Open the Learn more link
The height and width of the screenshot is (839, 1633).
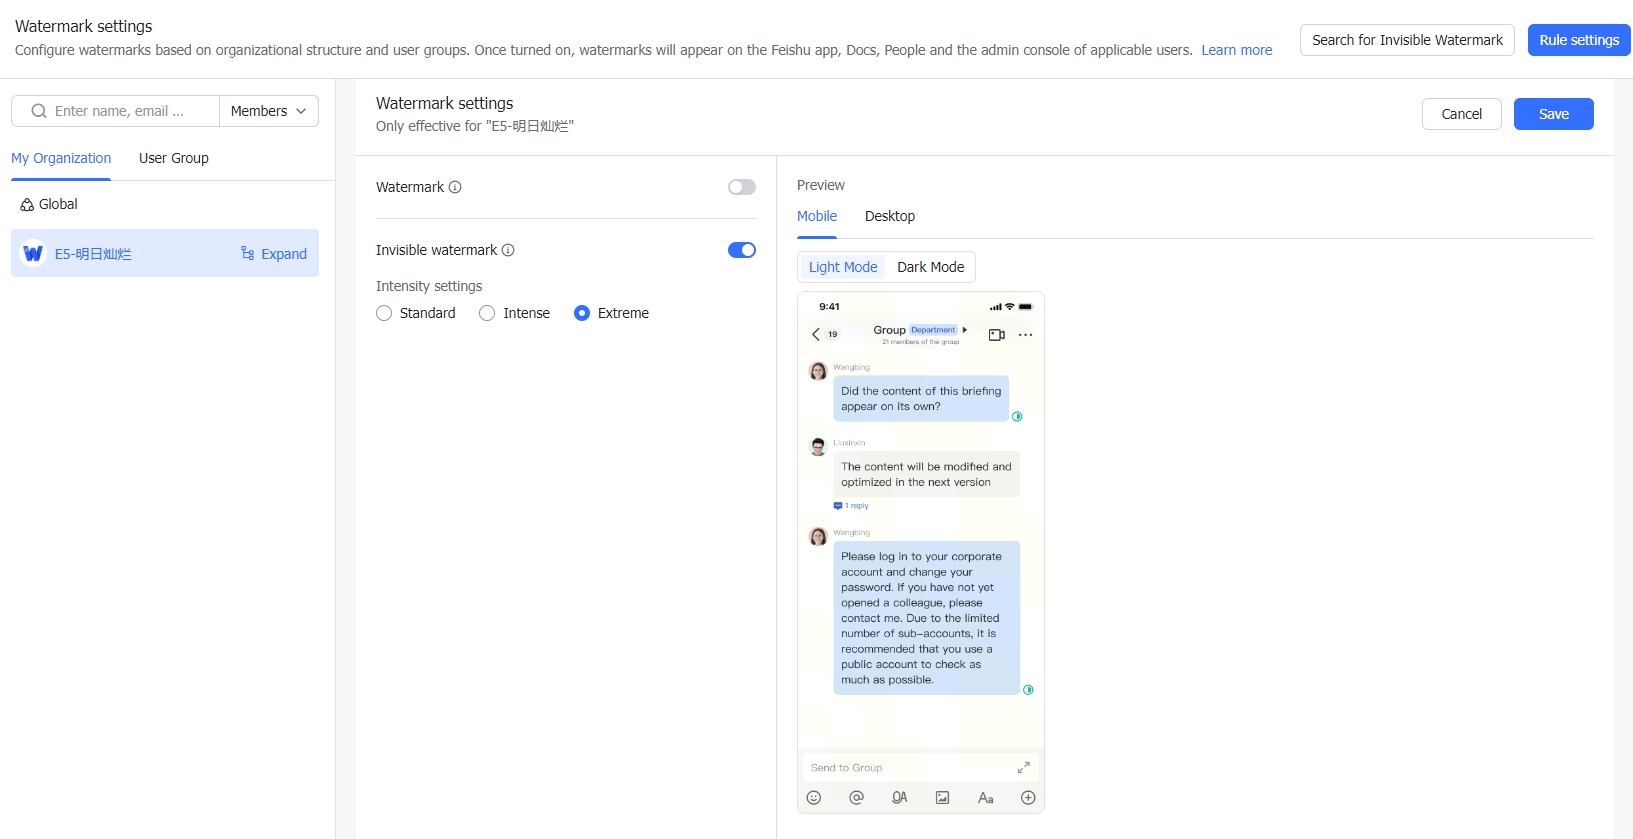click(1237, 50)
